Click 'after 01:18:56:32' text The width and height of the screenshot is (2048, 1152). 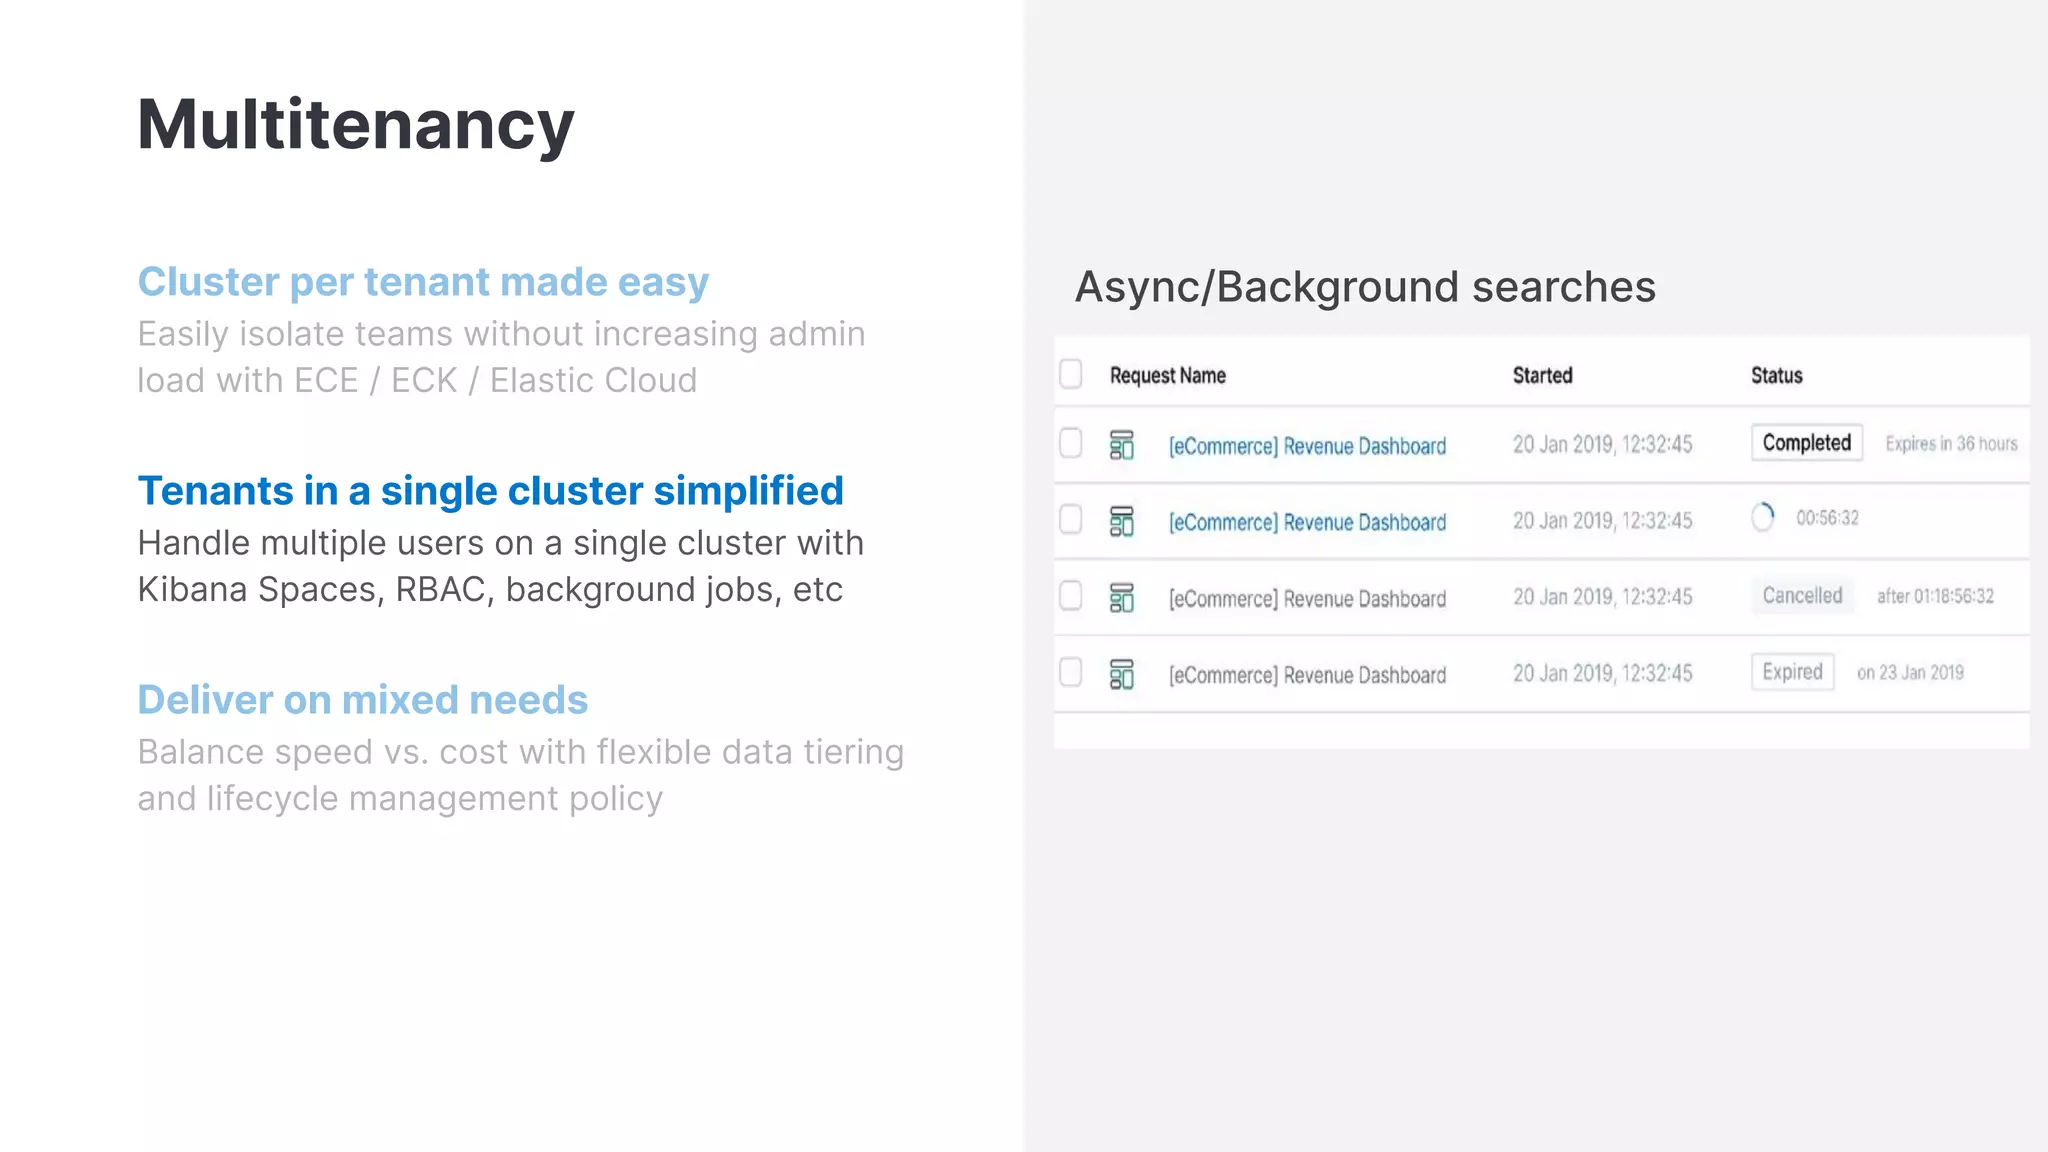(x=1935, y=596)
